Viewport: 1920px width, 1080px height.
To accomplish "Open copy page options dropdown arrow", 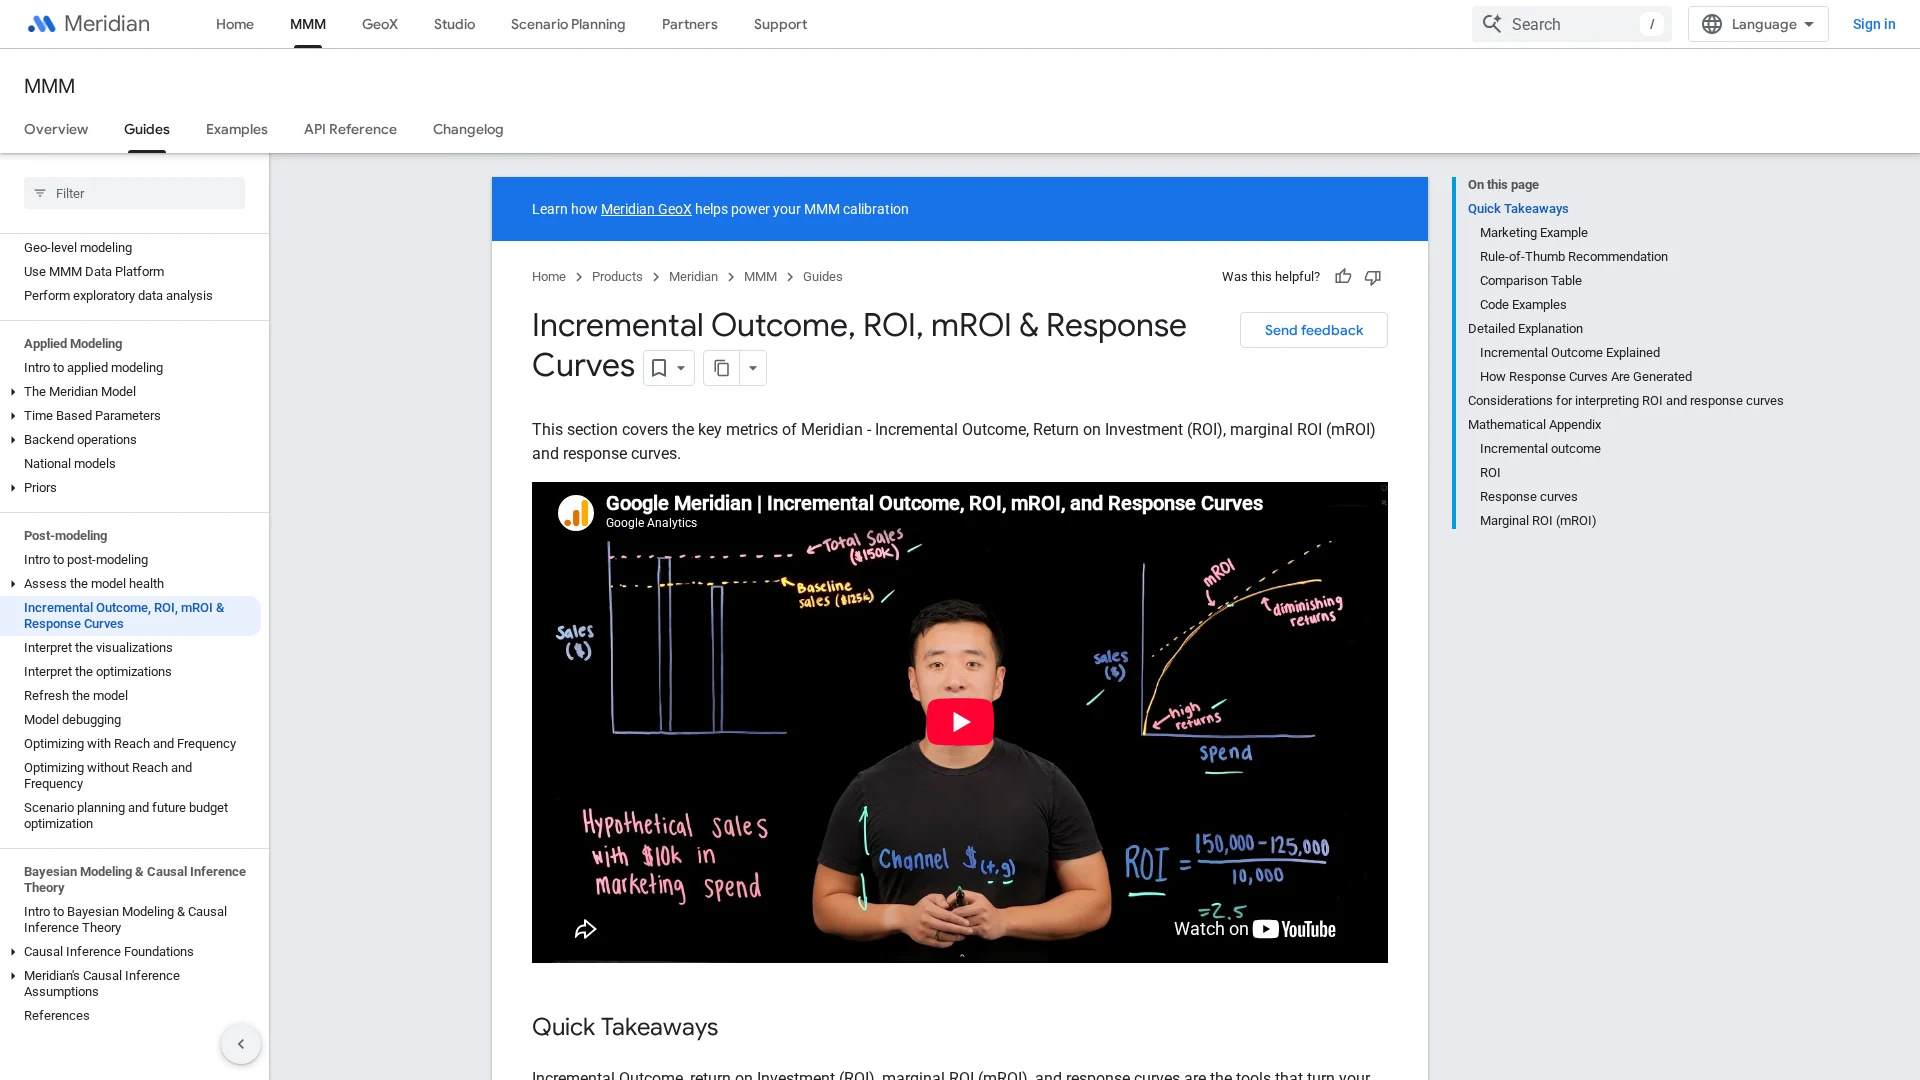I will point(753,368).
